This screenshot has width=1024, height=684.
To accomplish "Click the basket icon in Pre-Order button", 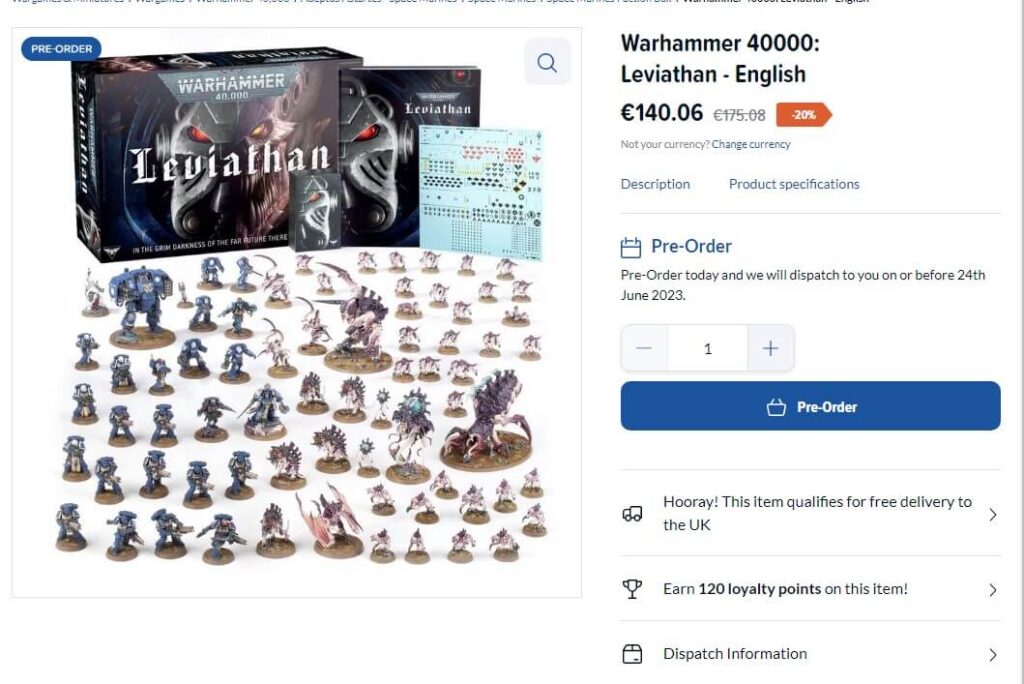I will tap(776, 407).
